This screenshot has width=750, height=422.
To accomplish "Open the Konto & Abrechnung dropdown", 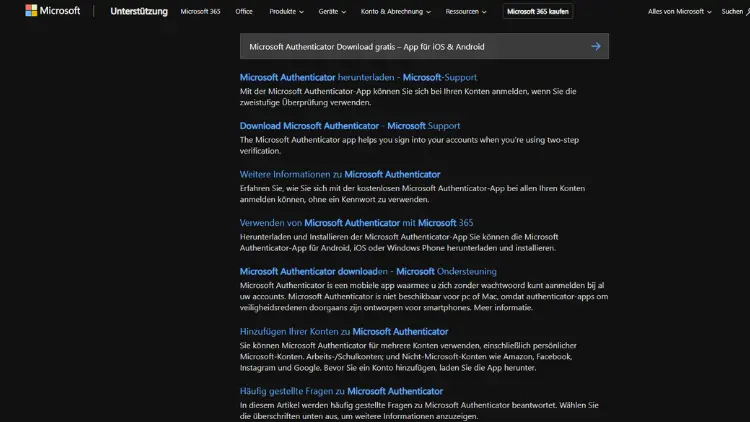I will click(396, 11).
